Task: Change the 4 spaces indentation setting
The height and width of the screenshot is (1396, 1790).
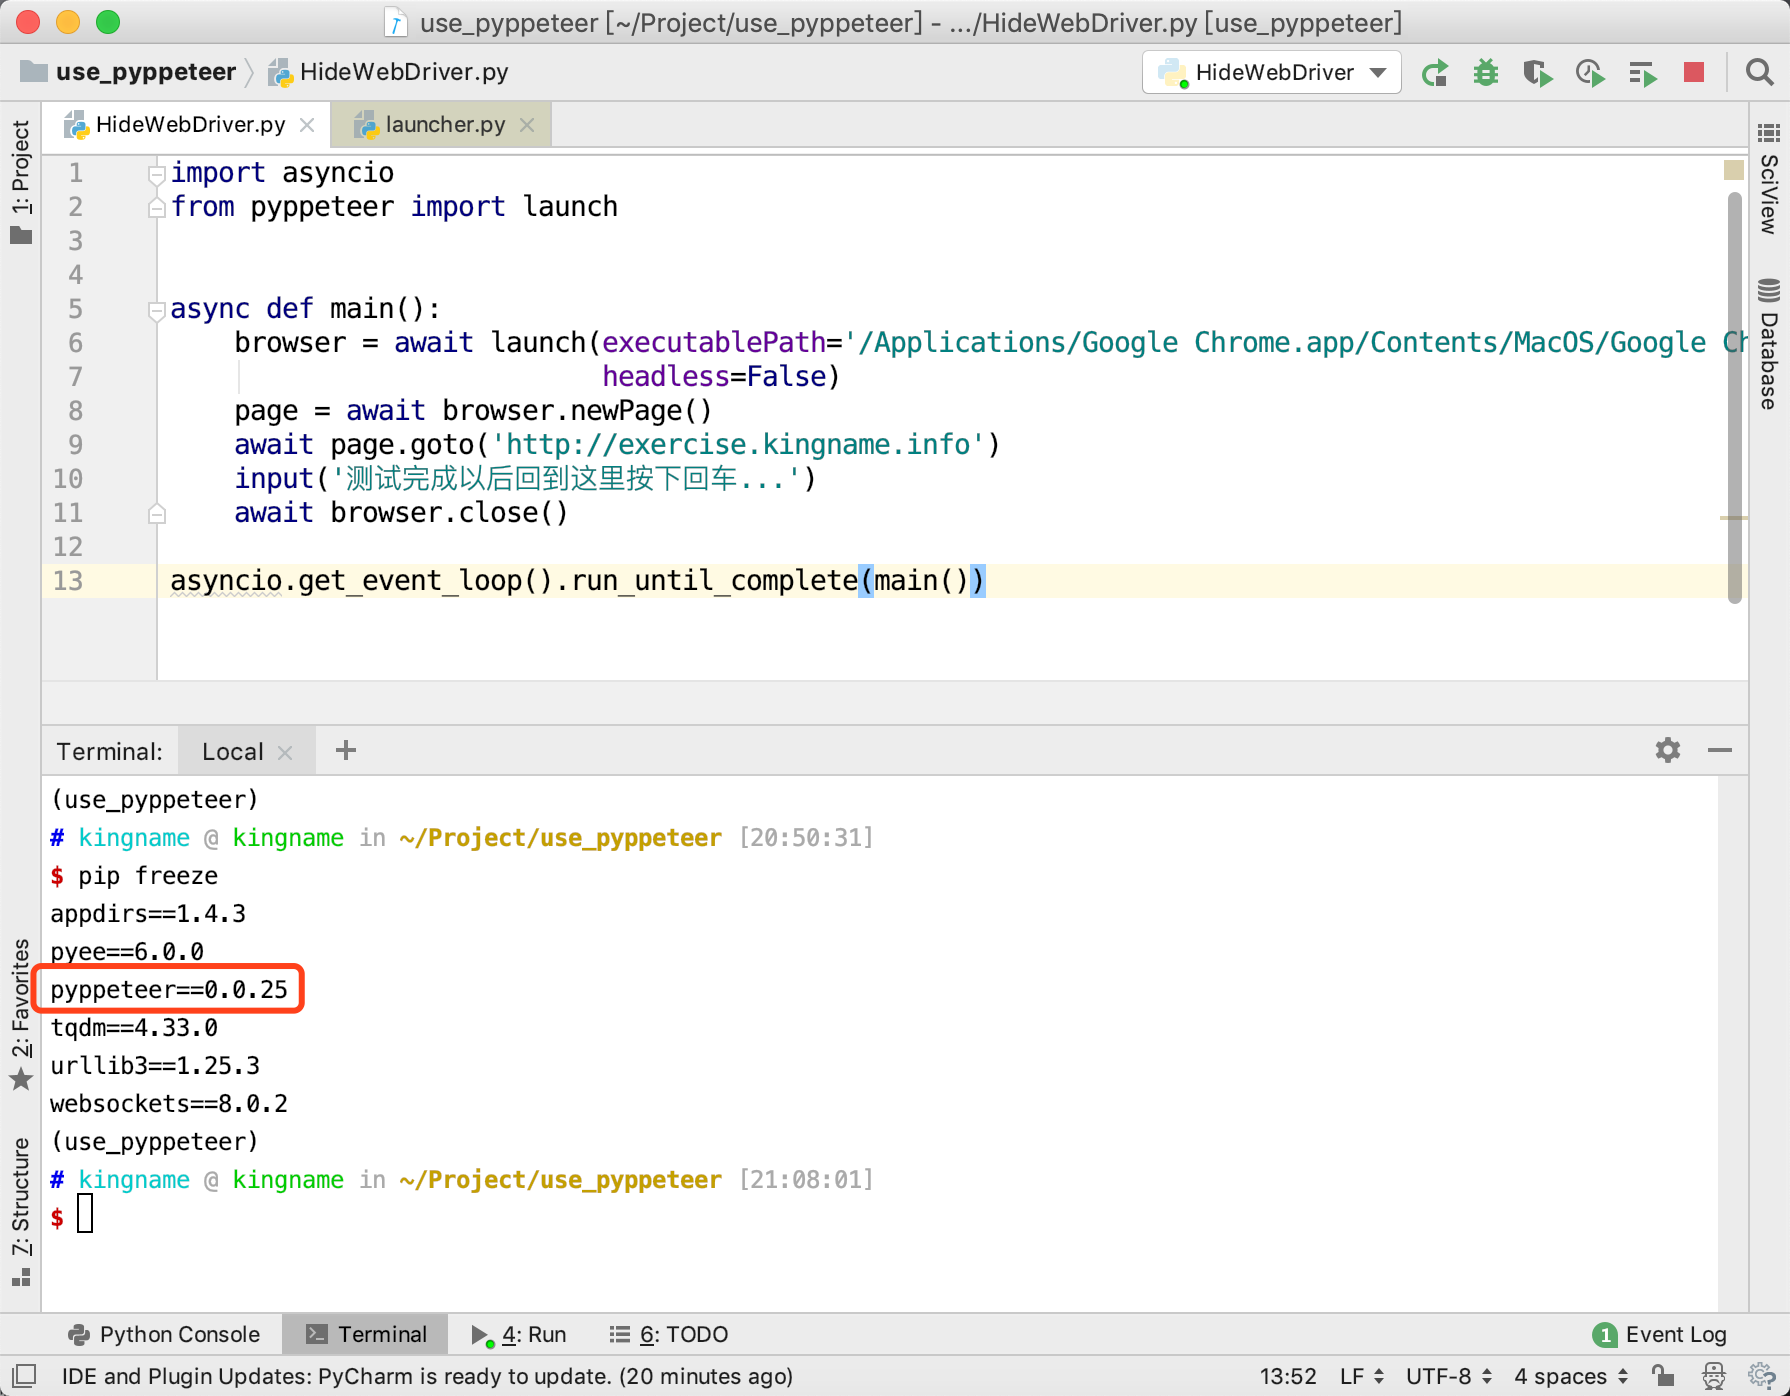Action: 1571,1376
